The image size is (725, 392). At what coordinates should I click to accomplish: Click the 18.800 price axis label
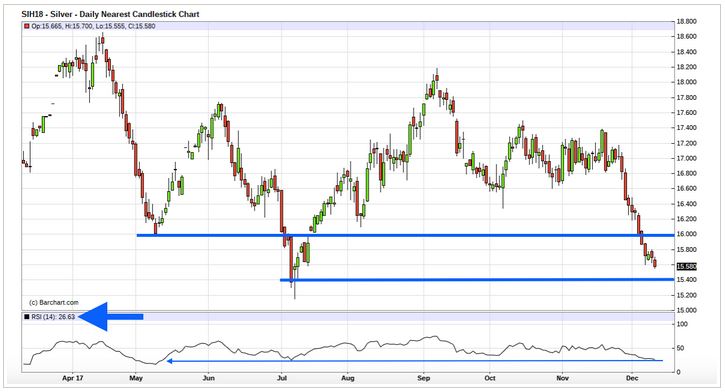[687, 21]
